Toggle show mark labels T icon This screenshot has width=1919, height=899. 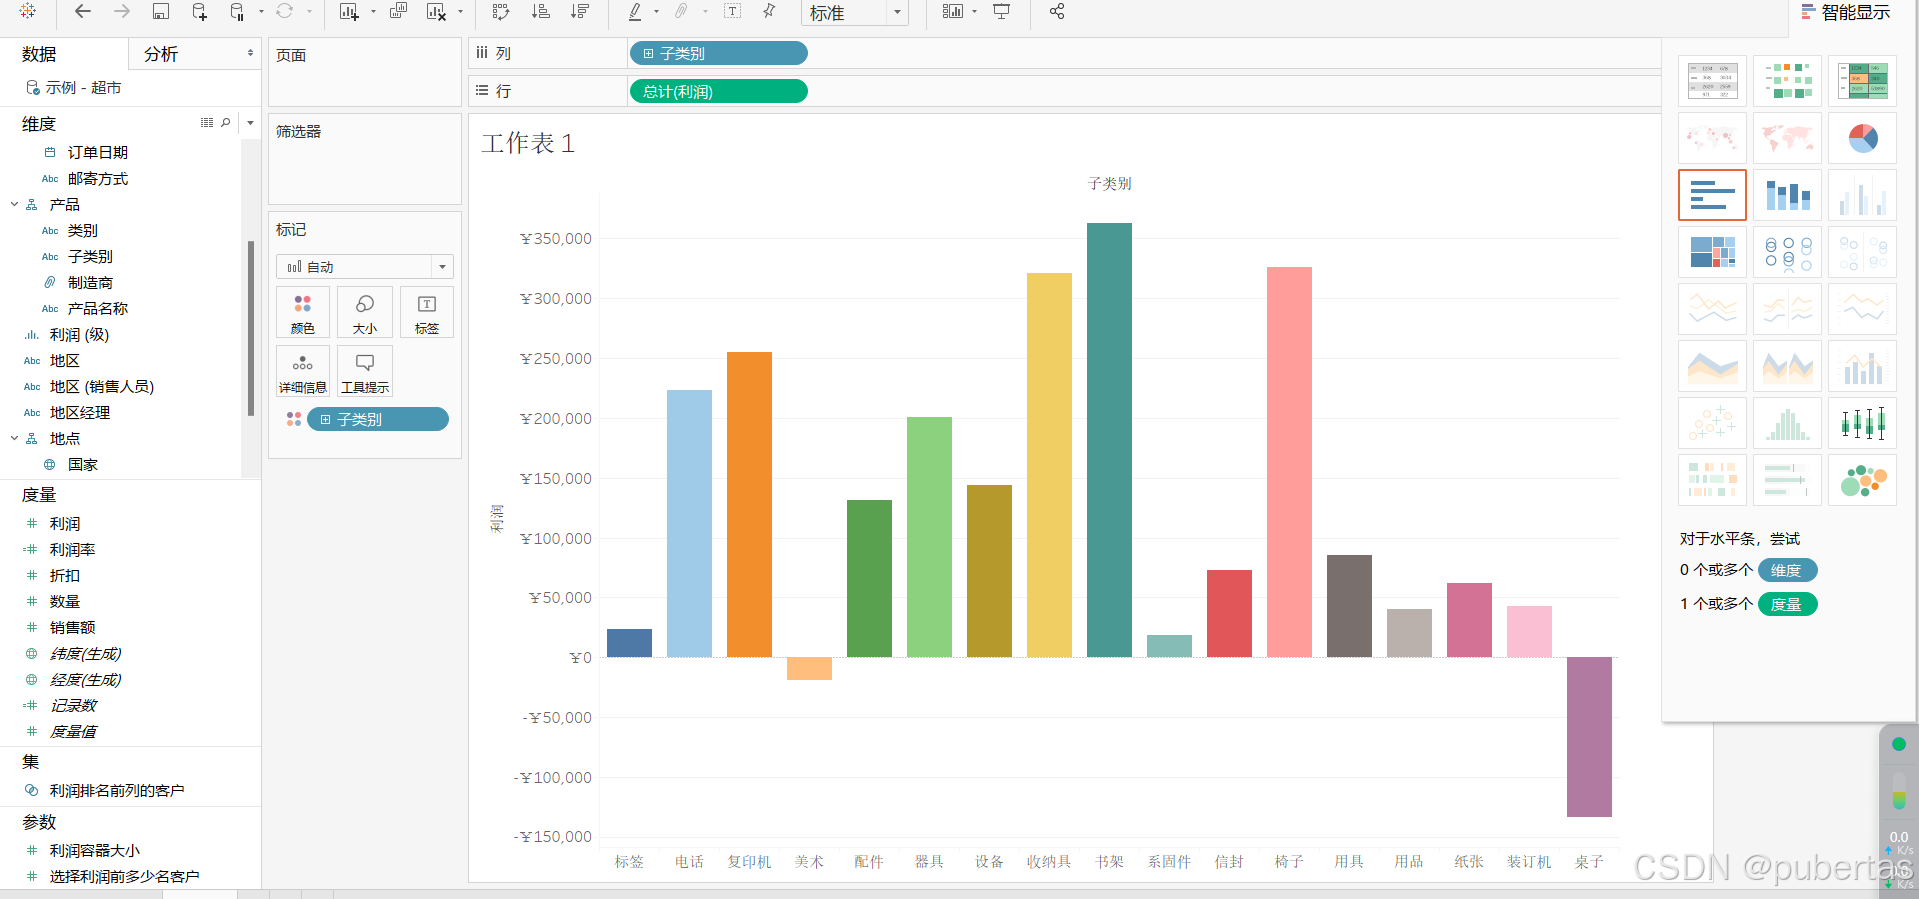(x=733, y=11)
